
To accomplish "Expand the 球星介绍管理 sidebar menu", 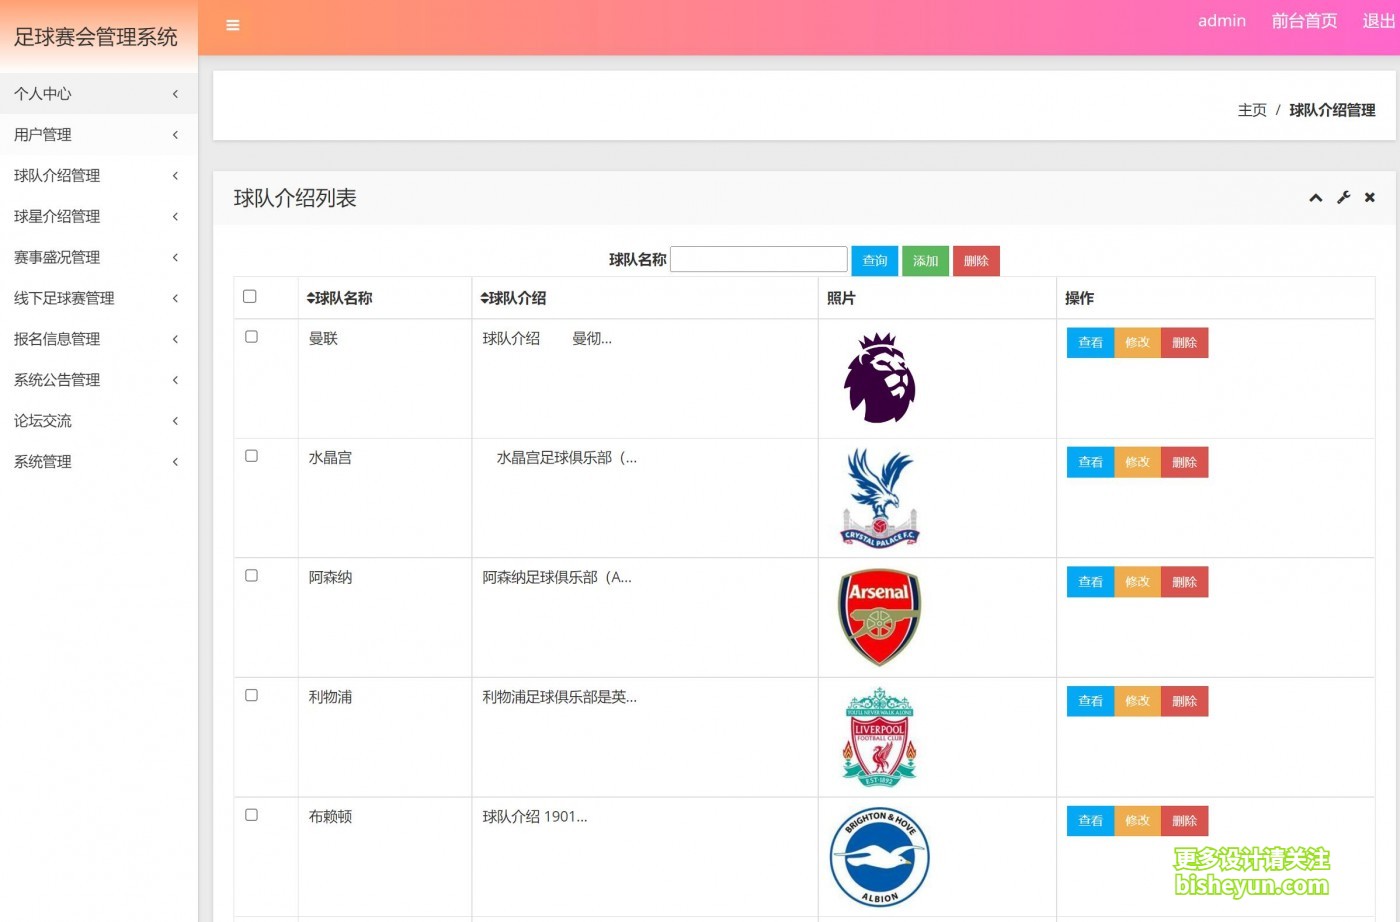I will 98,216.
